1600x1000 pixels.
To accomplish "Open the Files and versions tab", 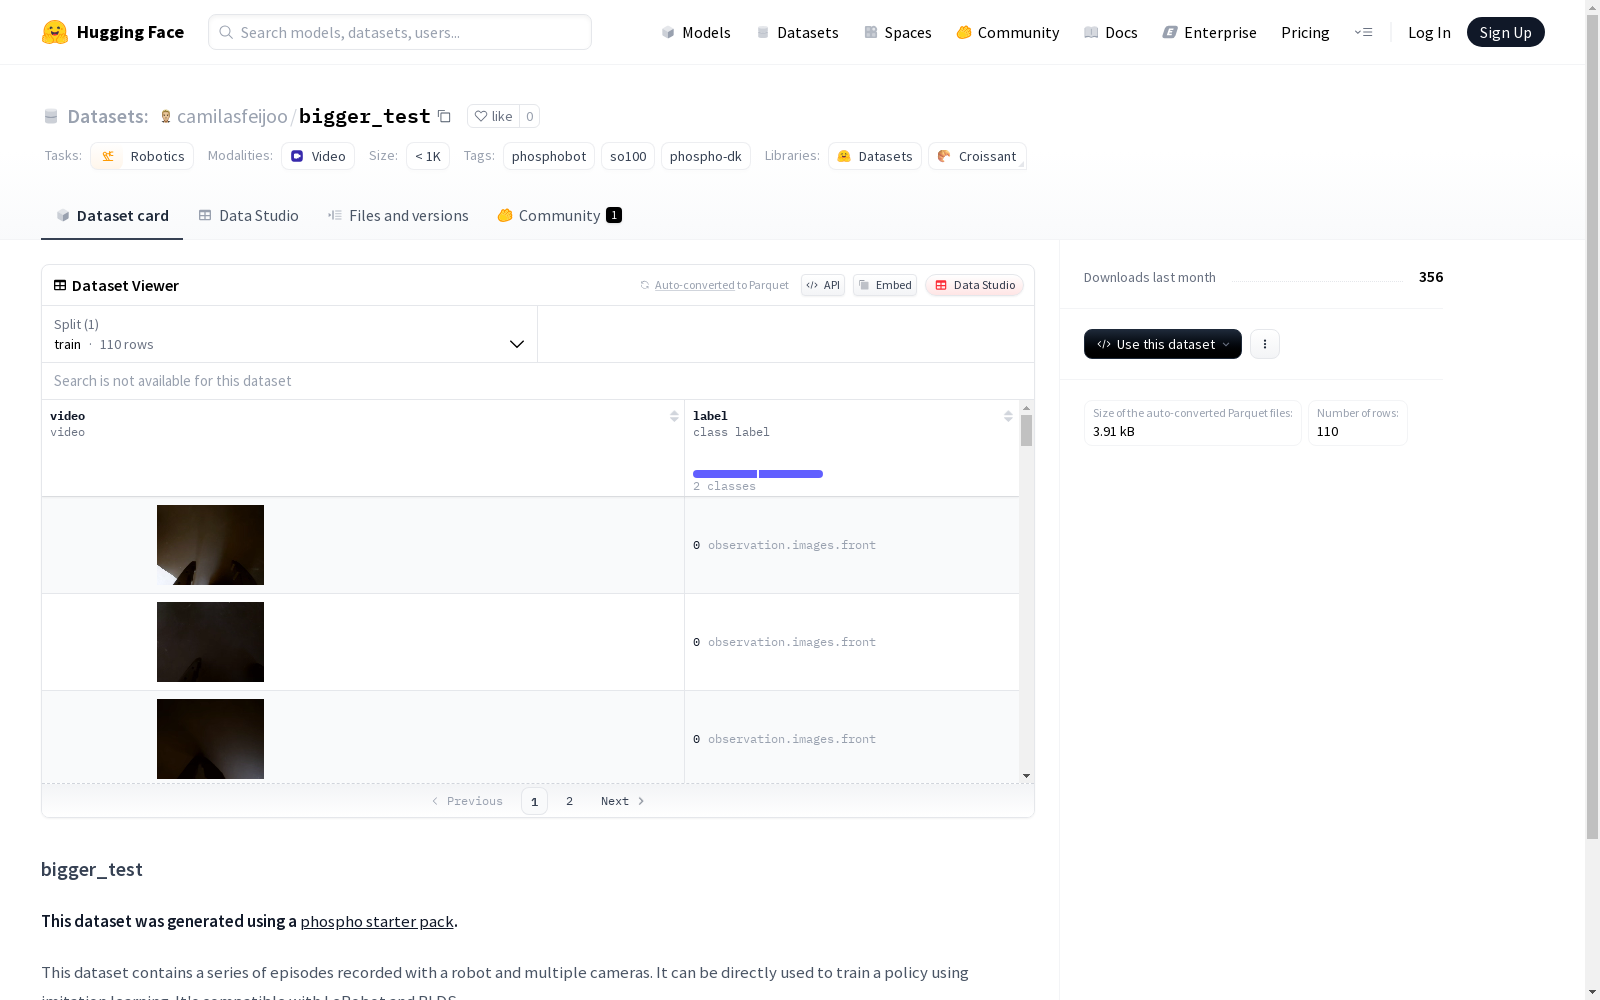I will (x=398, y=215).
